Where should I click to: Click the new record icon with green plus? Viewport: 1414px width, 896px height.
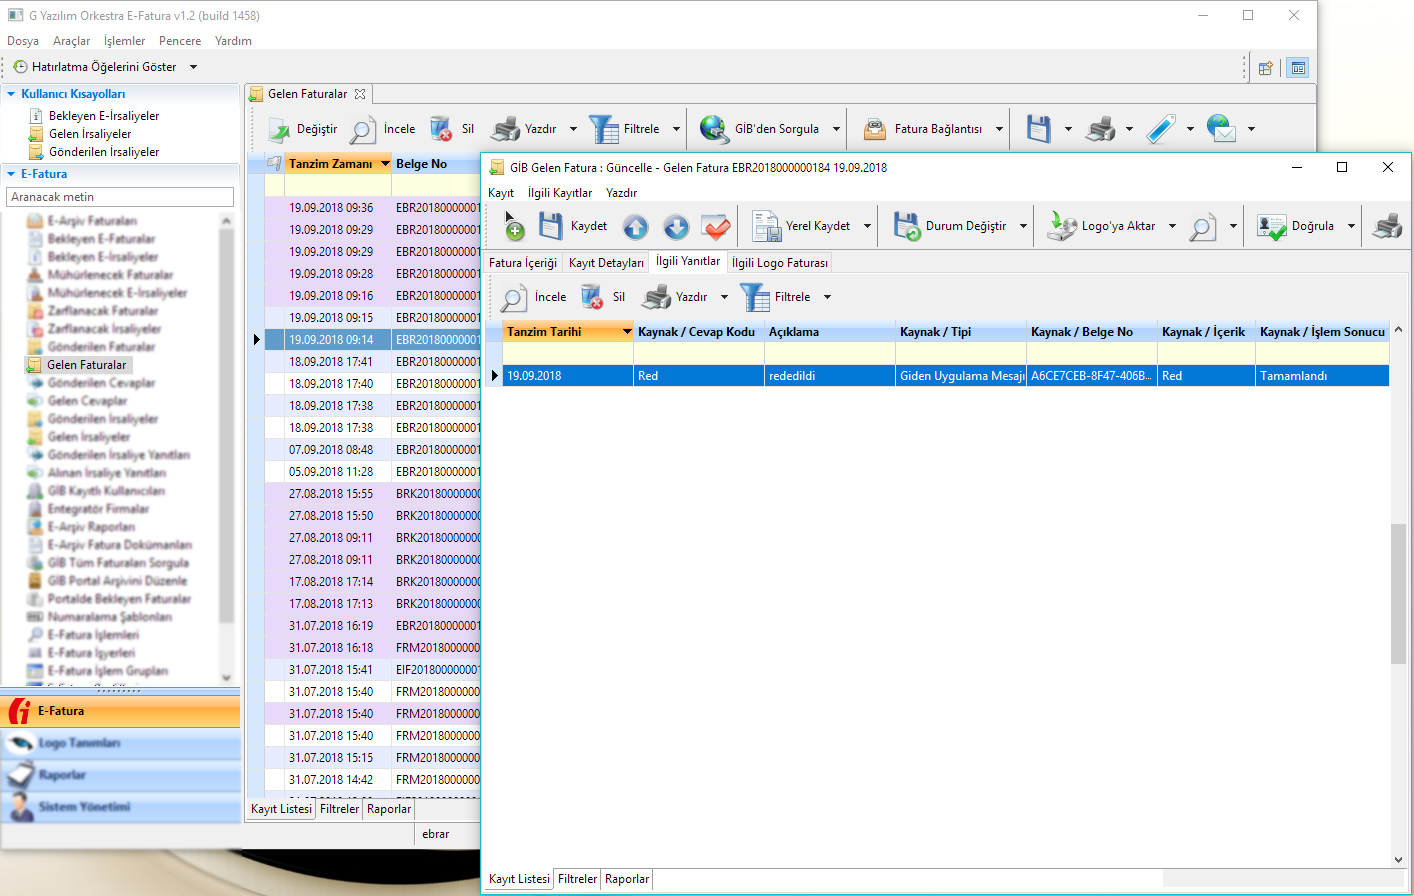(x=513, y=227)
